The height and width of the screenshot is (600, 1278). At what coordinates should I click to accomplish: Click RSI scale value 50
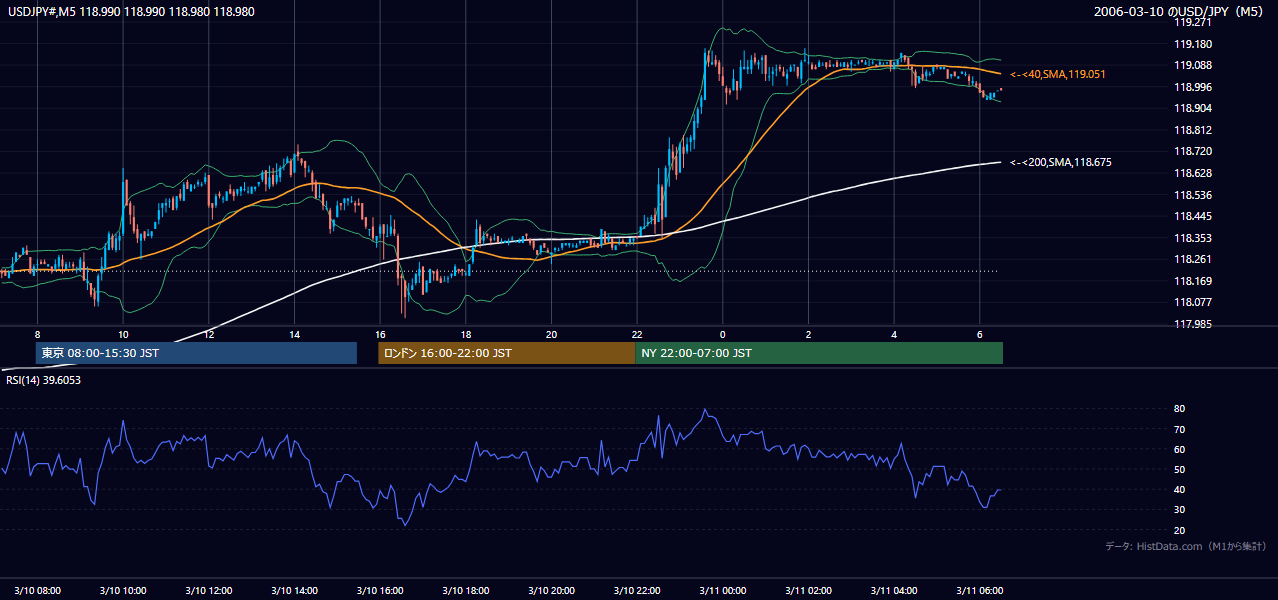(x=1180, y=469)
